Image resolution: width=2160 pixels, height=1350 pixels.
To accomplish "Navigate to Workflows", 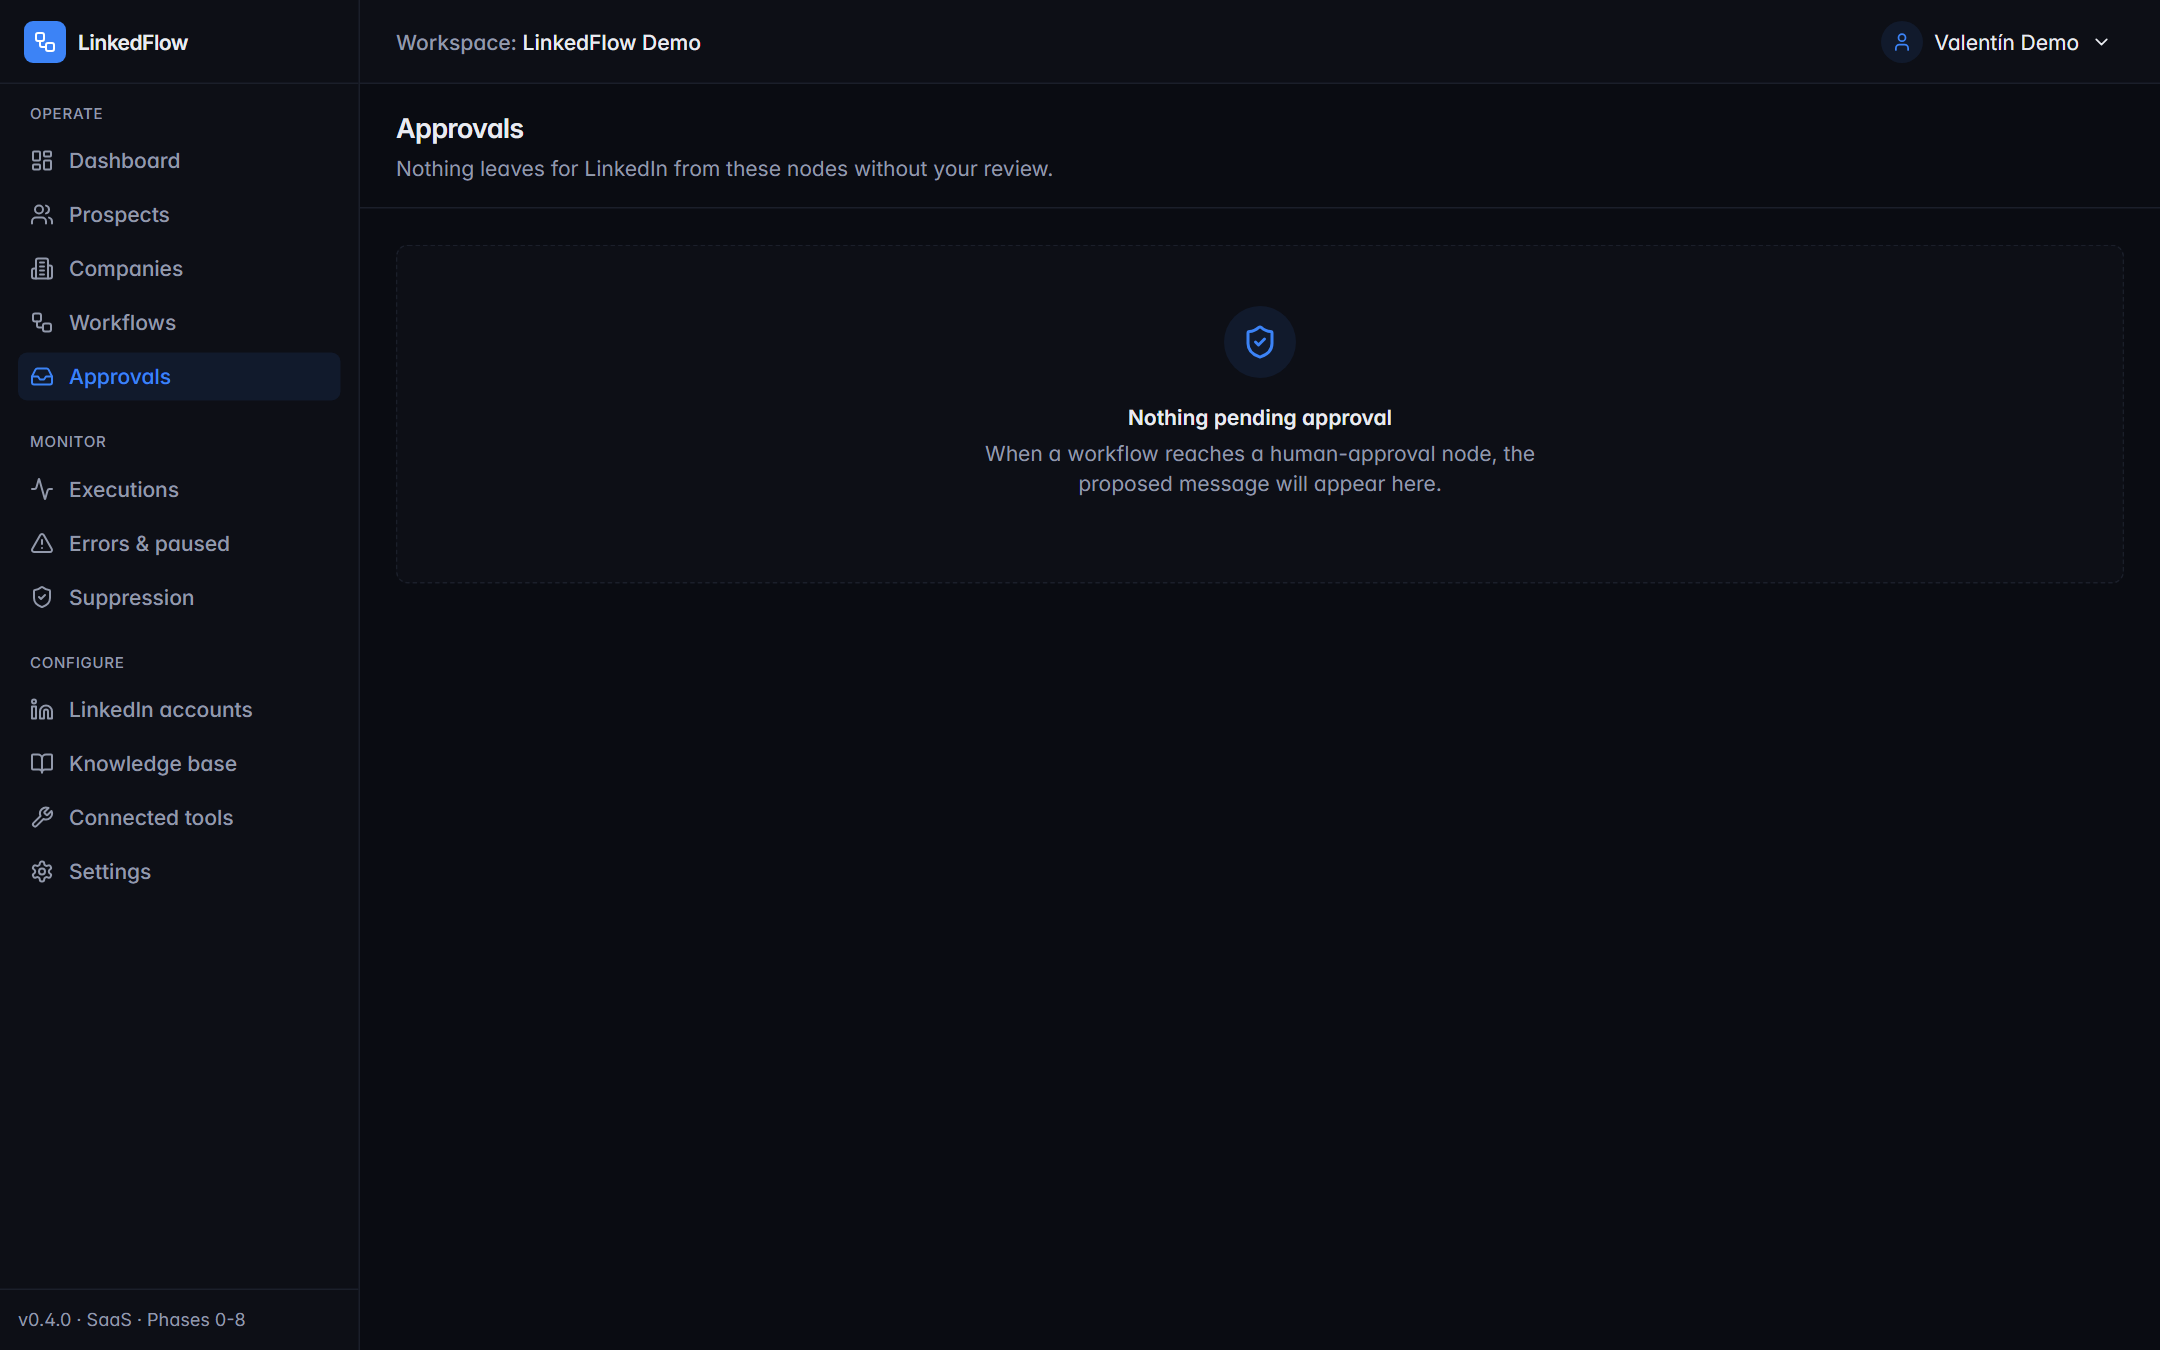I will click(x=179, y=323).
